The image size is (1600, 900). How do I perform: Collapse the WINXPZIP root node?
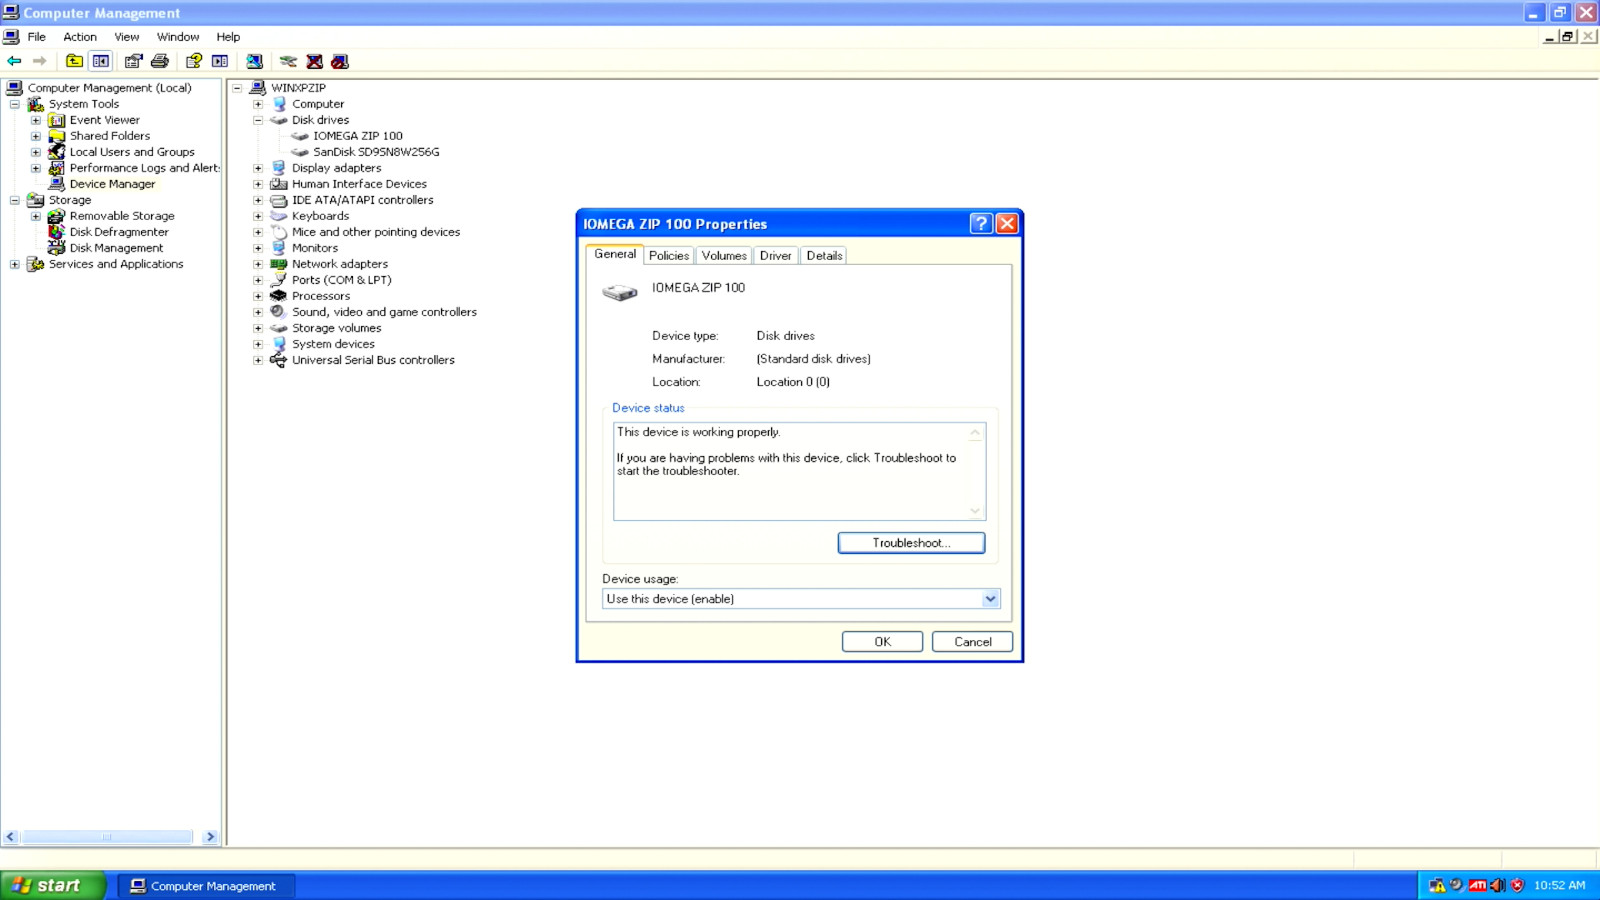pyautogui.click(x=237, y=88)
